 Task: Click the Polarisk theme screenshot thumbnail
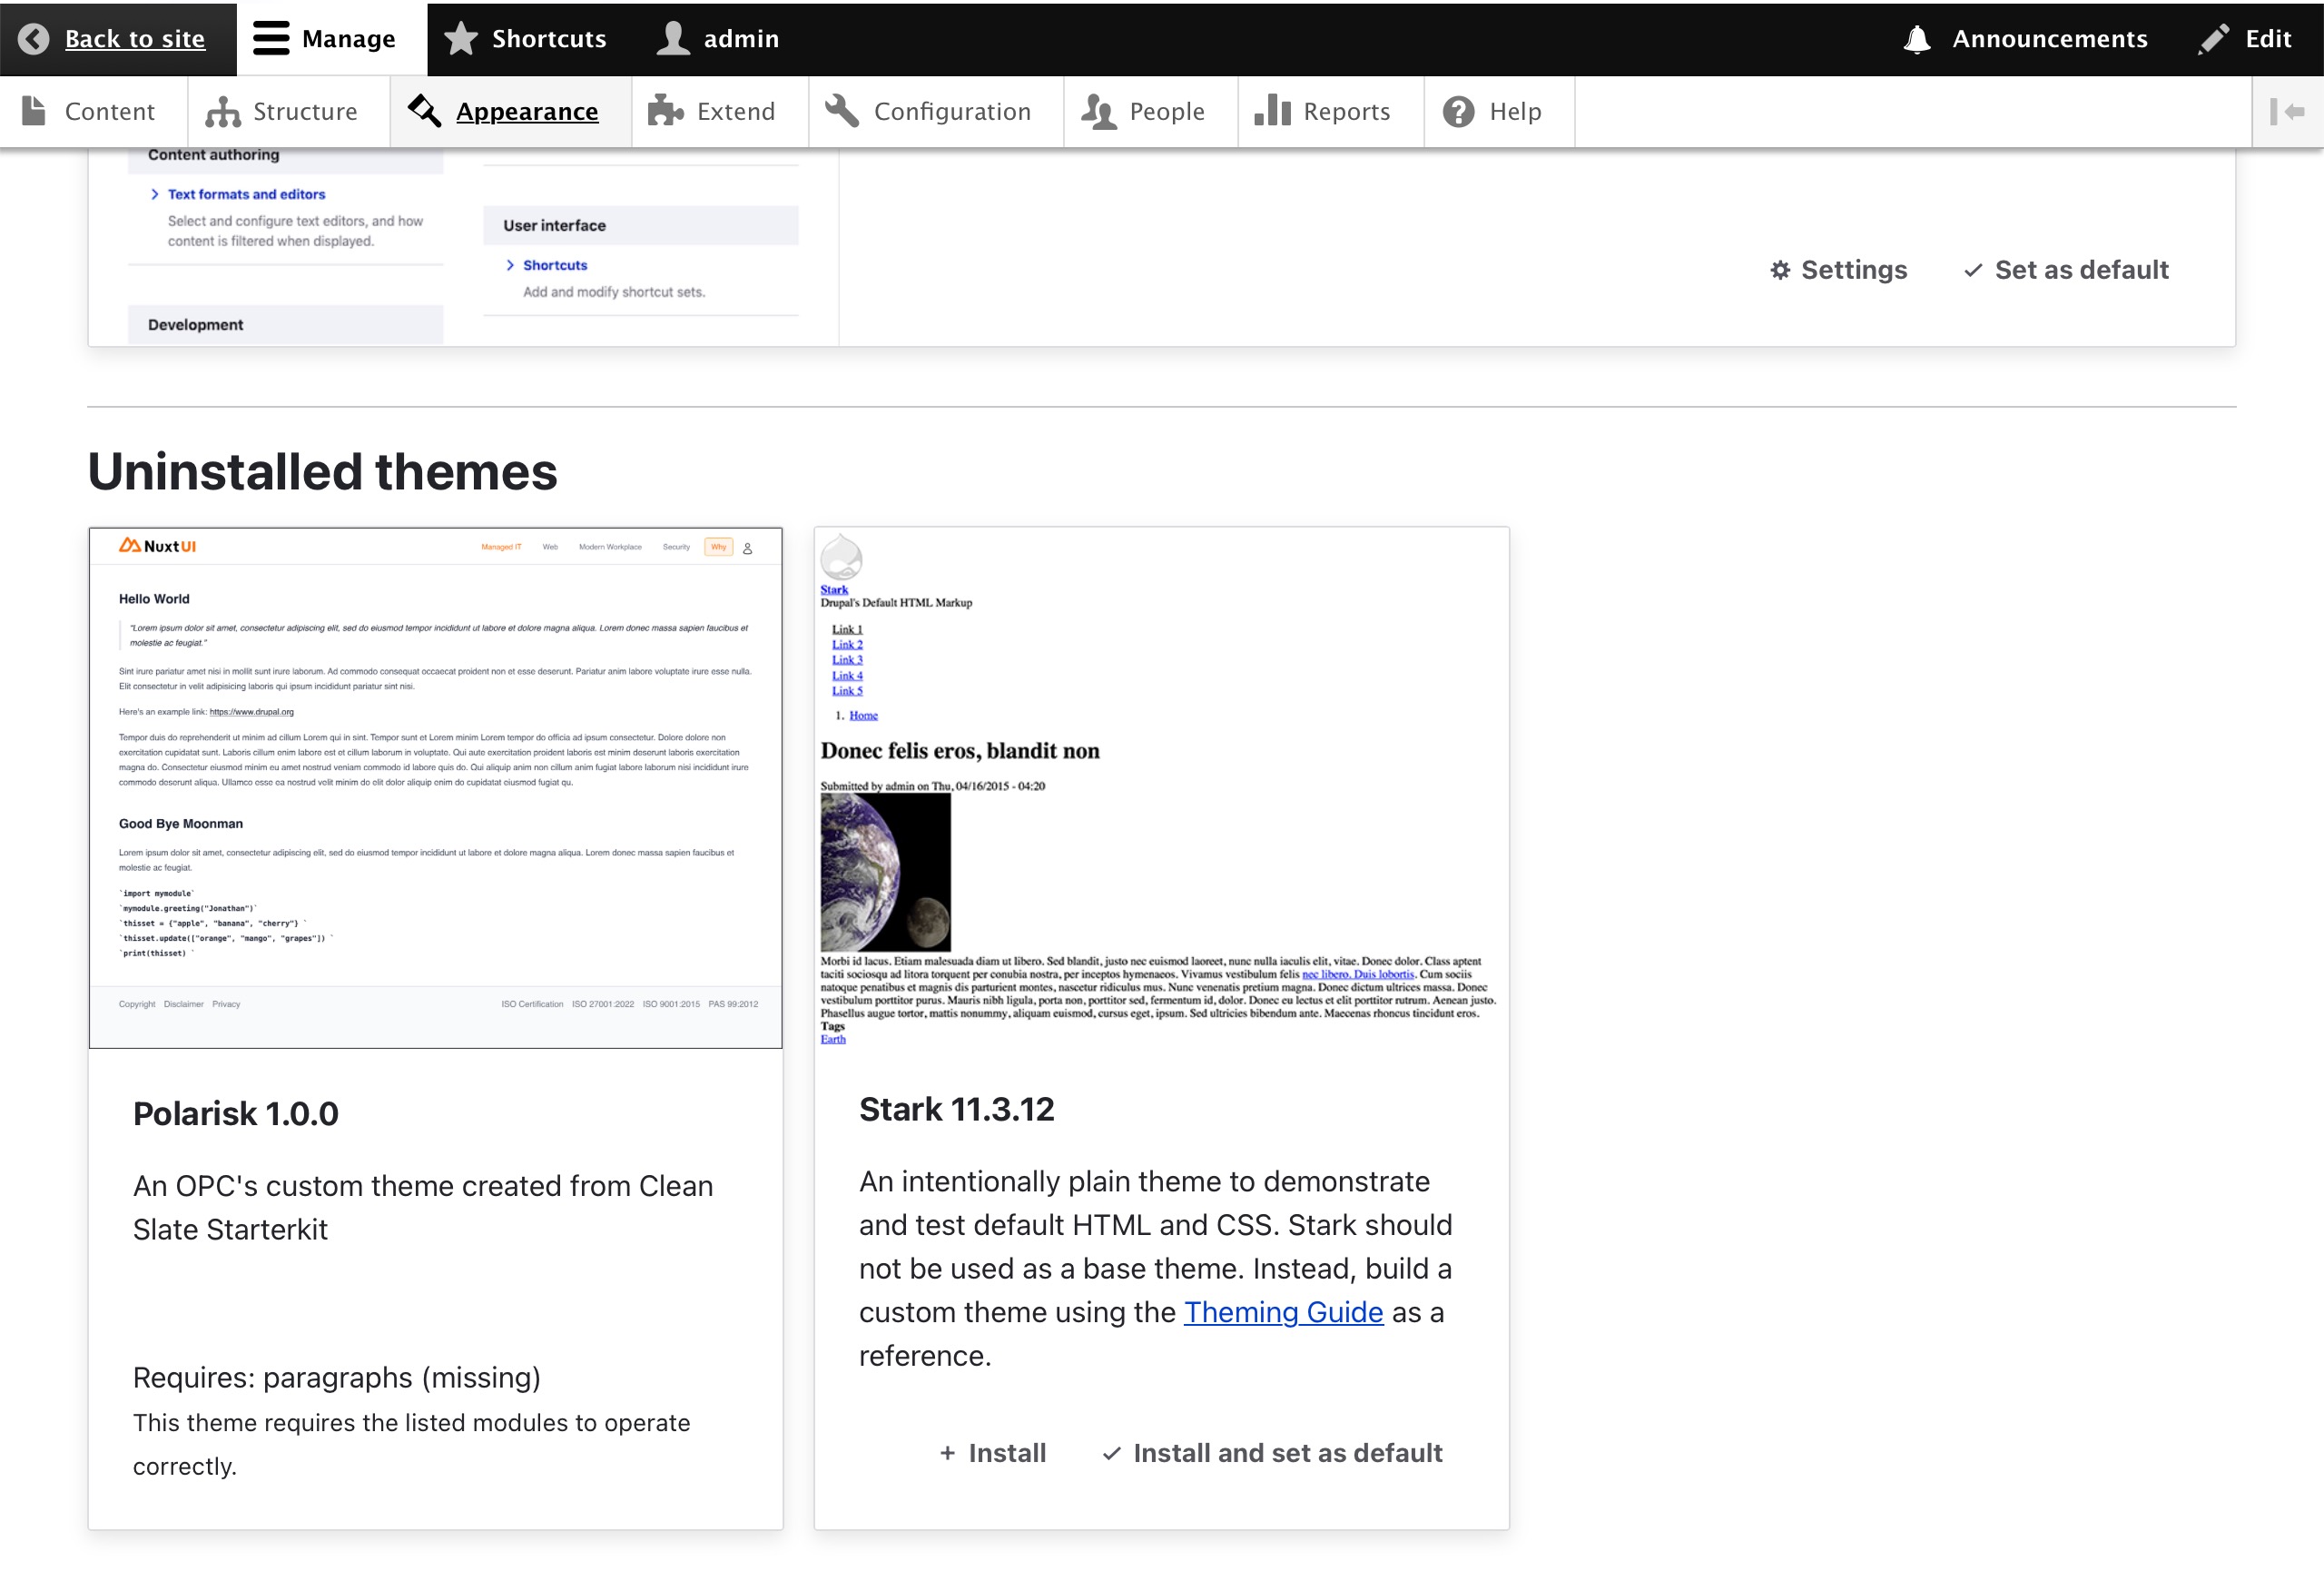click(x=435, y=788)
